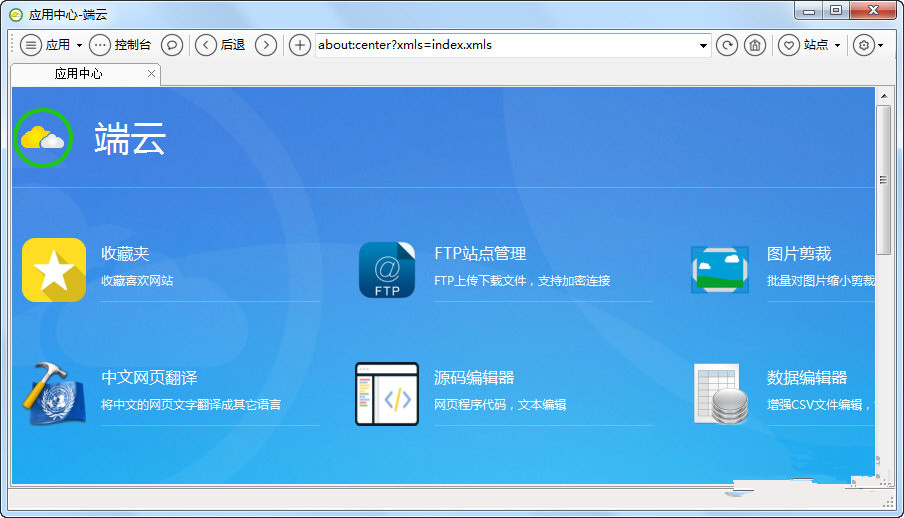Open the 数据编辑器 database icon
This screenshot has width=904, height=518.
click(x=719, y=394)
